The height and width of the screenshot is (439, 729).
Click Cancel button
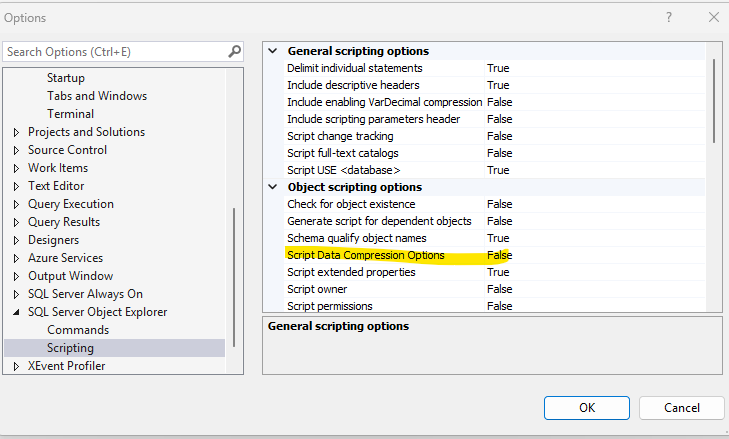coord(682,408)
